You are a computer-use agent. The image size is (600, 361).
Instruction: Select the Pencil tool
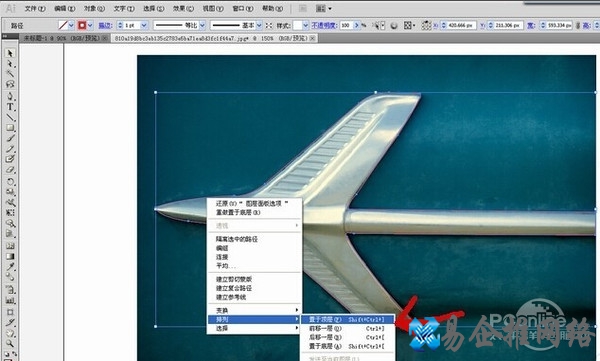(10, 149)
